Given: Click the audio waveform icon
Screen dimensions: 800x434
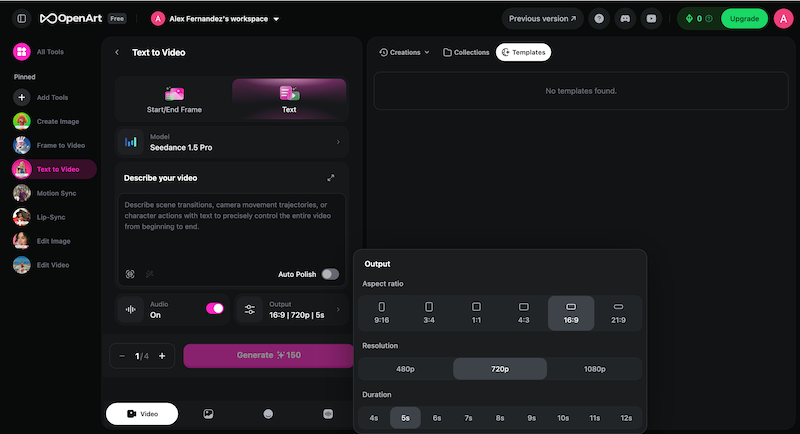Looking at the screenshot, I should 131,310.
